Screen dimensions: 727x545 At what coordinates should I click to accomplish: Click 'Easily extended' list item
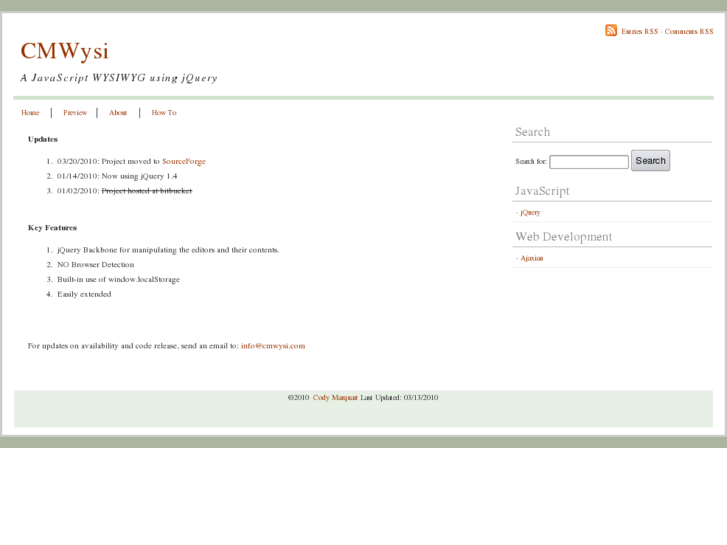click(x=84, y=294)
